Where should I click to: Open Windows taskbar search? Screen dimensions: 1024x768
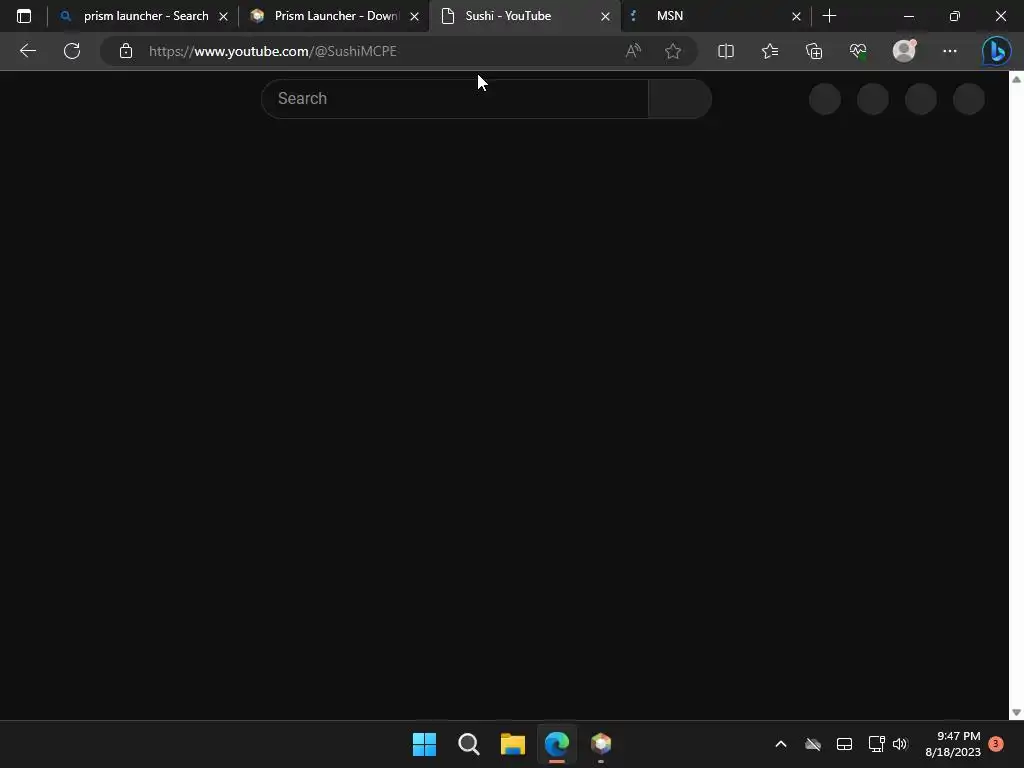pos(468,744)
